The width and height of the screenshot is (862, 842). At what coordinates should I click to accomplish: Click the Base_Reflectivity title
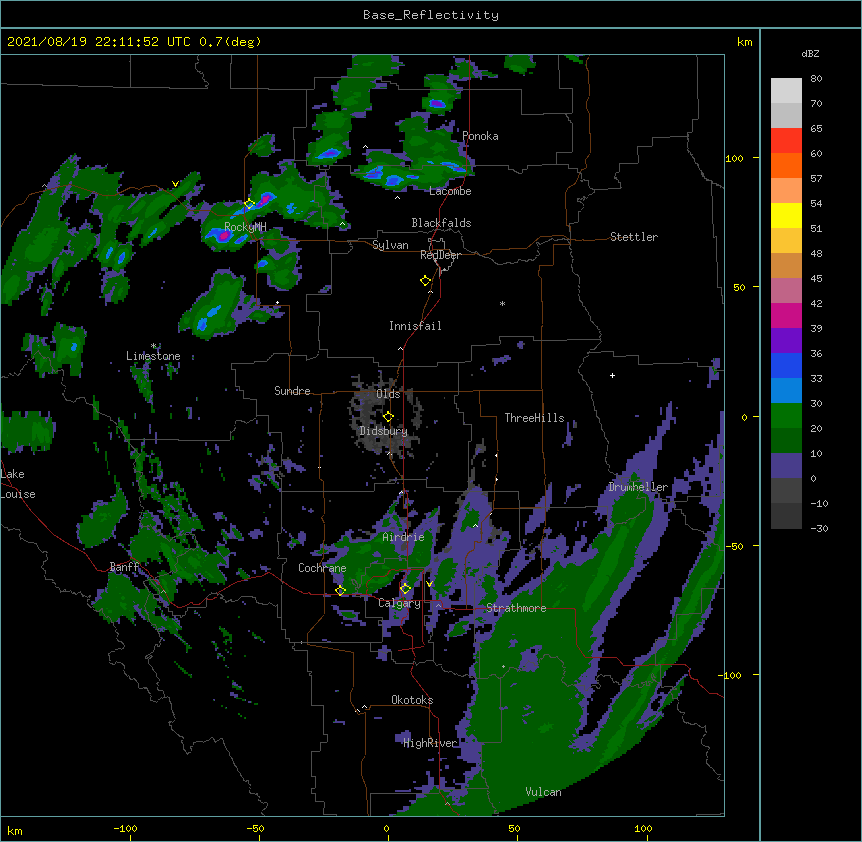coord(431,15)
